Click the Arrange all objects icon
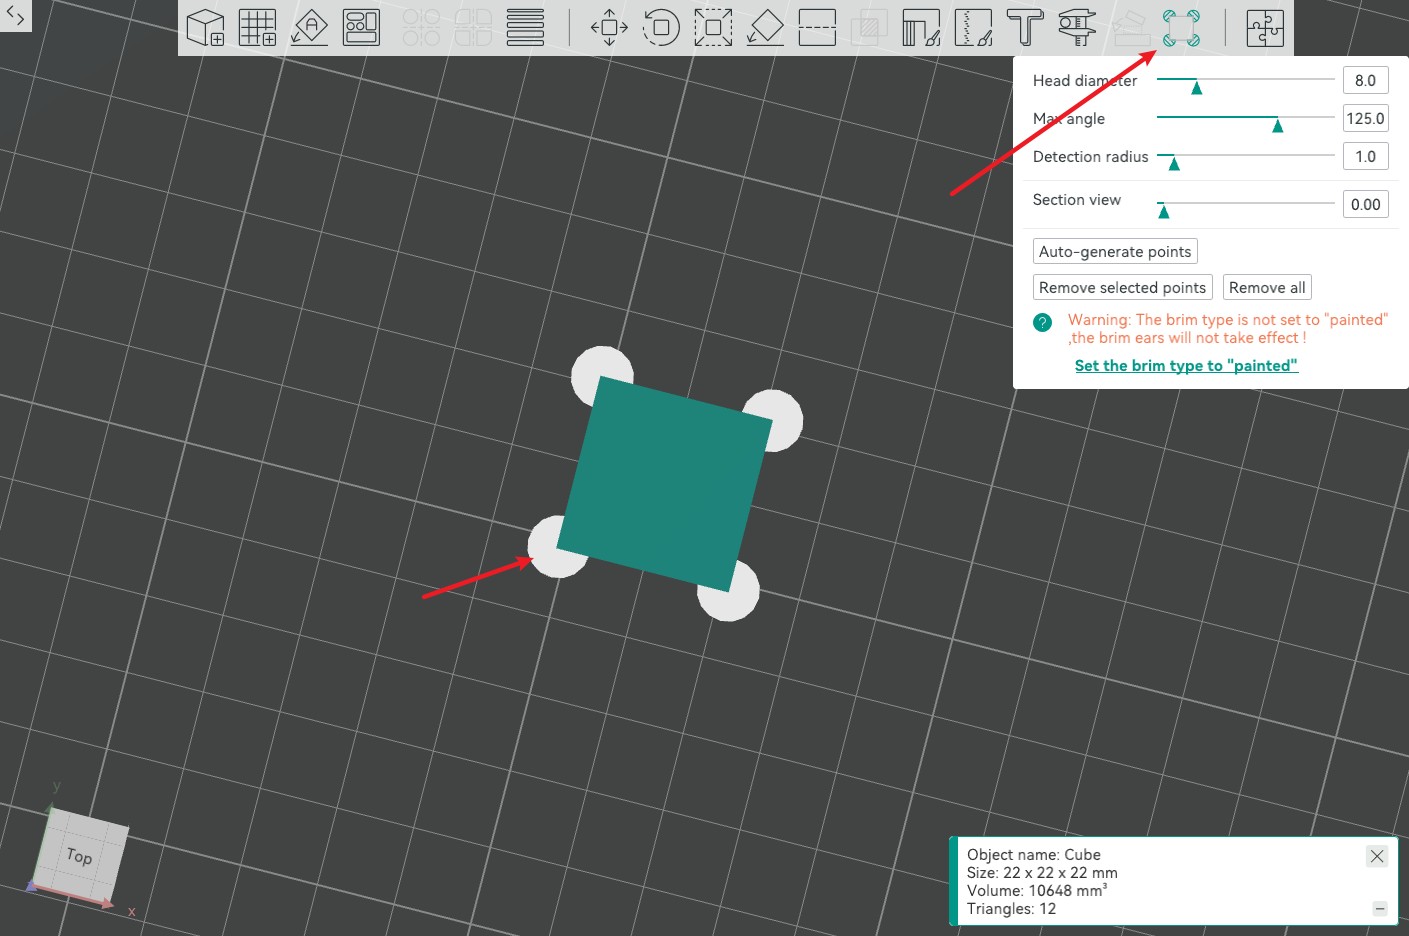 [x=361, y=28]
